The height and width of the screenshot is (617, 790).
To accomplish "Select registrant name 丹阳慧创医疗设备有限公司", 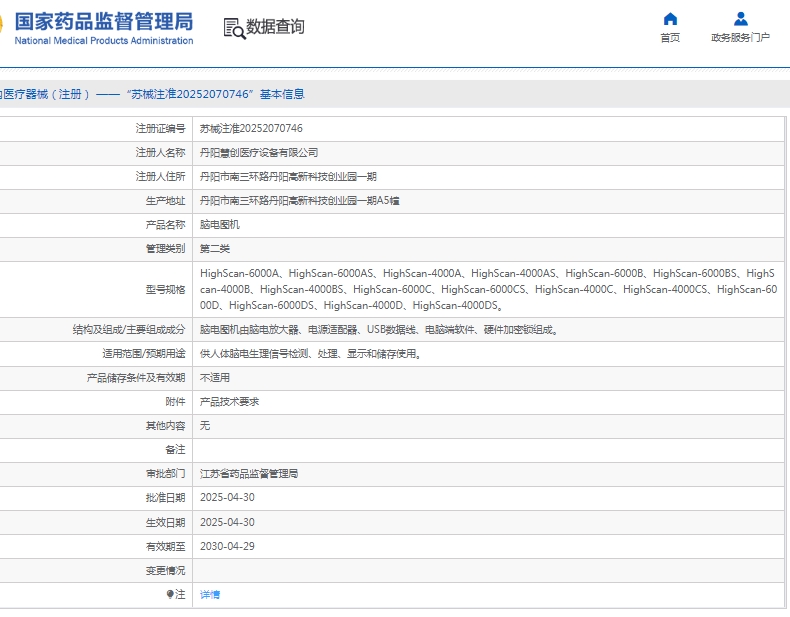I will [x=259, y=153].
